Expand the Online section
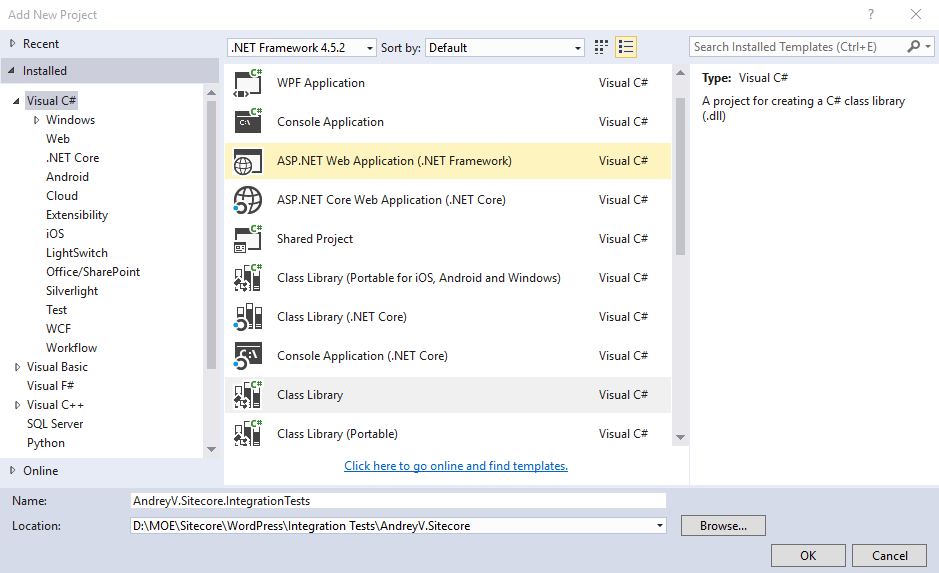939x573 pixels. (x=13, y=471)
